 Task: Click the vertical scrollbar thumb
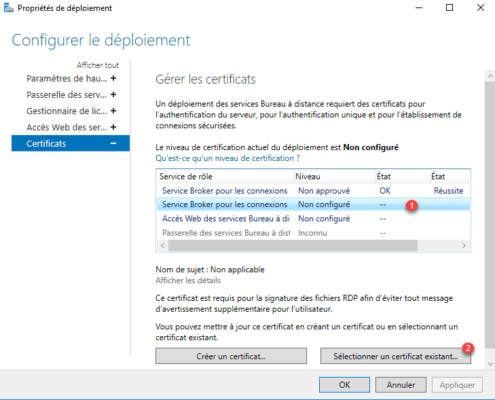pyautogui.click(x=490, y=215)
